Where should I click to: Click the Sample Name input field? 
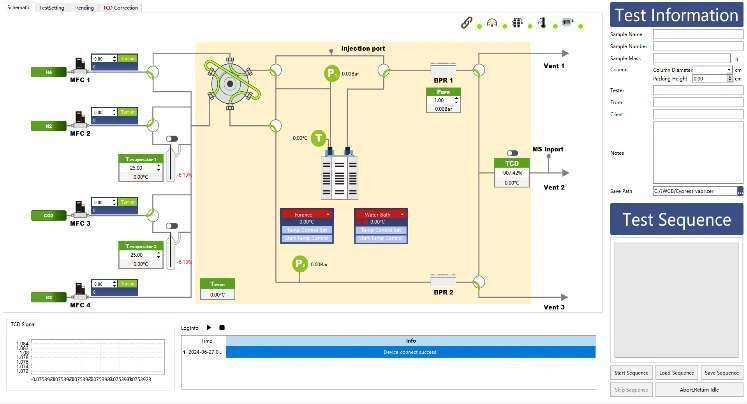[697, 34]
